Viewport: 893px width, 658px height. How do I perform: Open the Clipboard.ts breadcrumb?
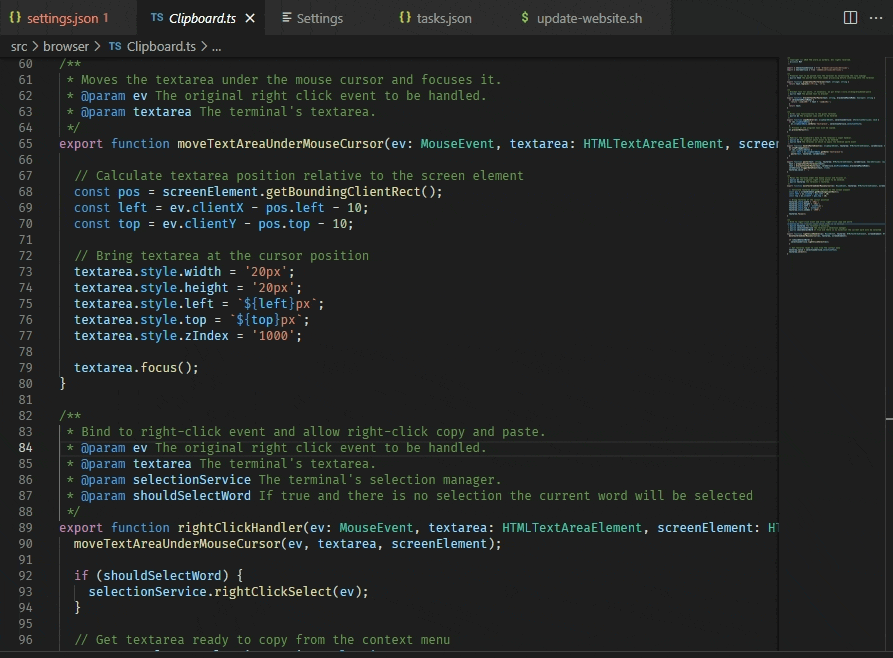[161, 47]
